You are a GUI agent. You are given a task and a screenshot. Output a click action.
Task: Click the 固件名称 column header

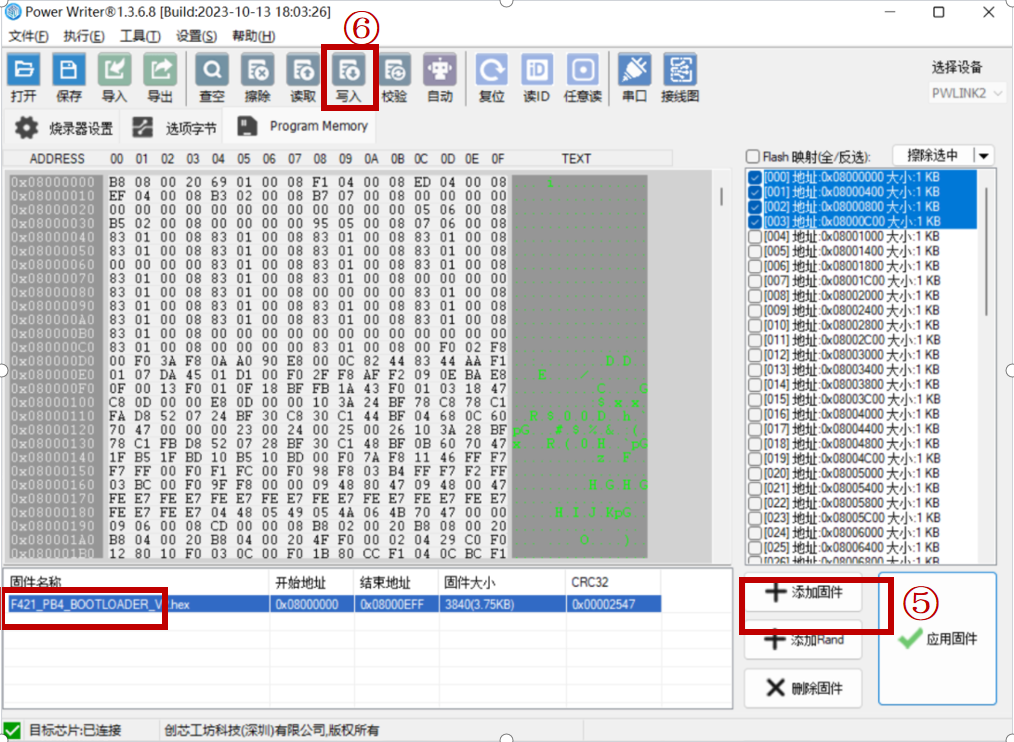click(x=137, y=582)
